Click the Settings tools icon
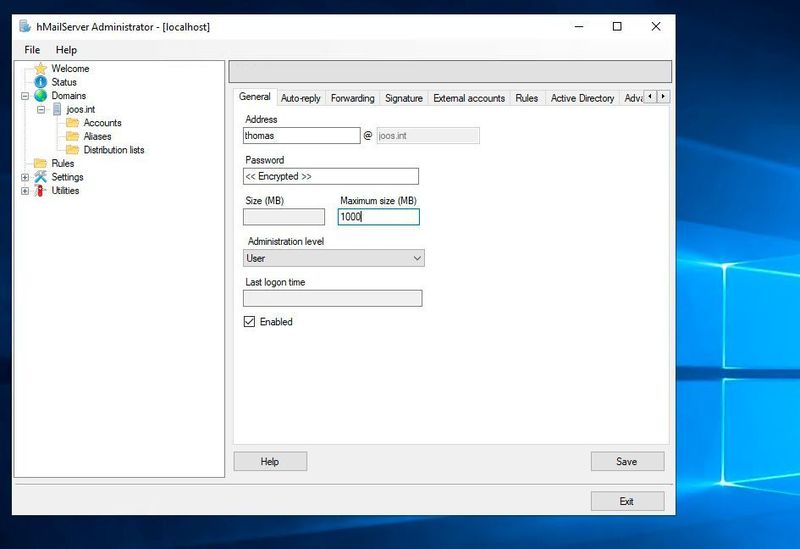The image size is (800, 549). click(x=41, y=177)
